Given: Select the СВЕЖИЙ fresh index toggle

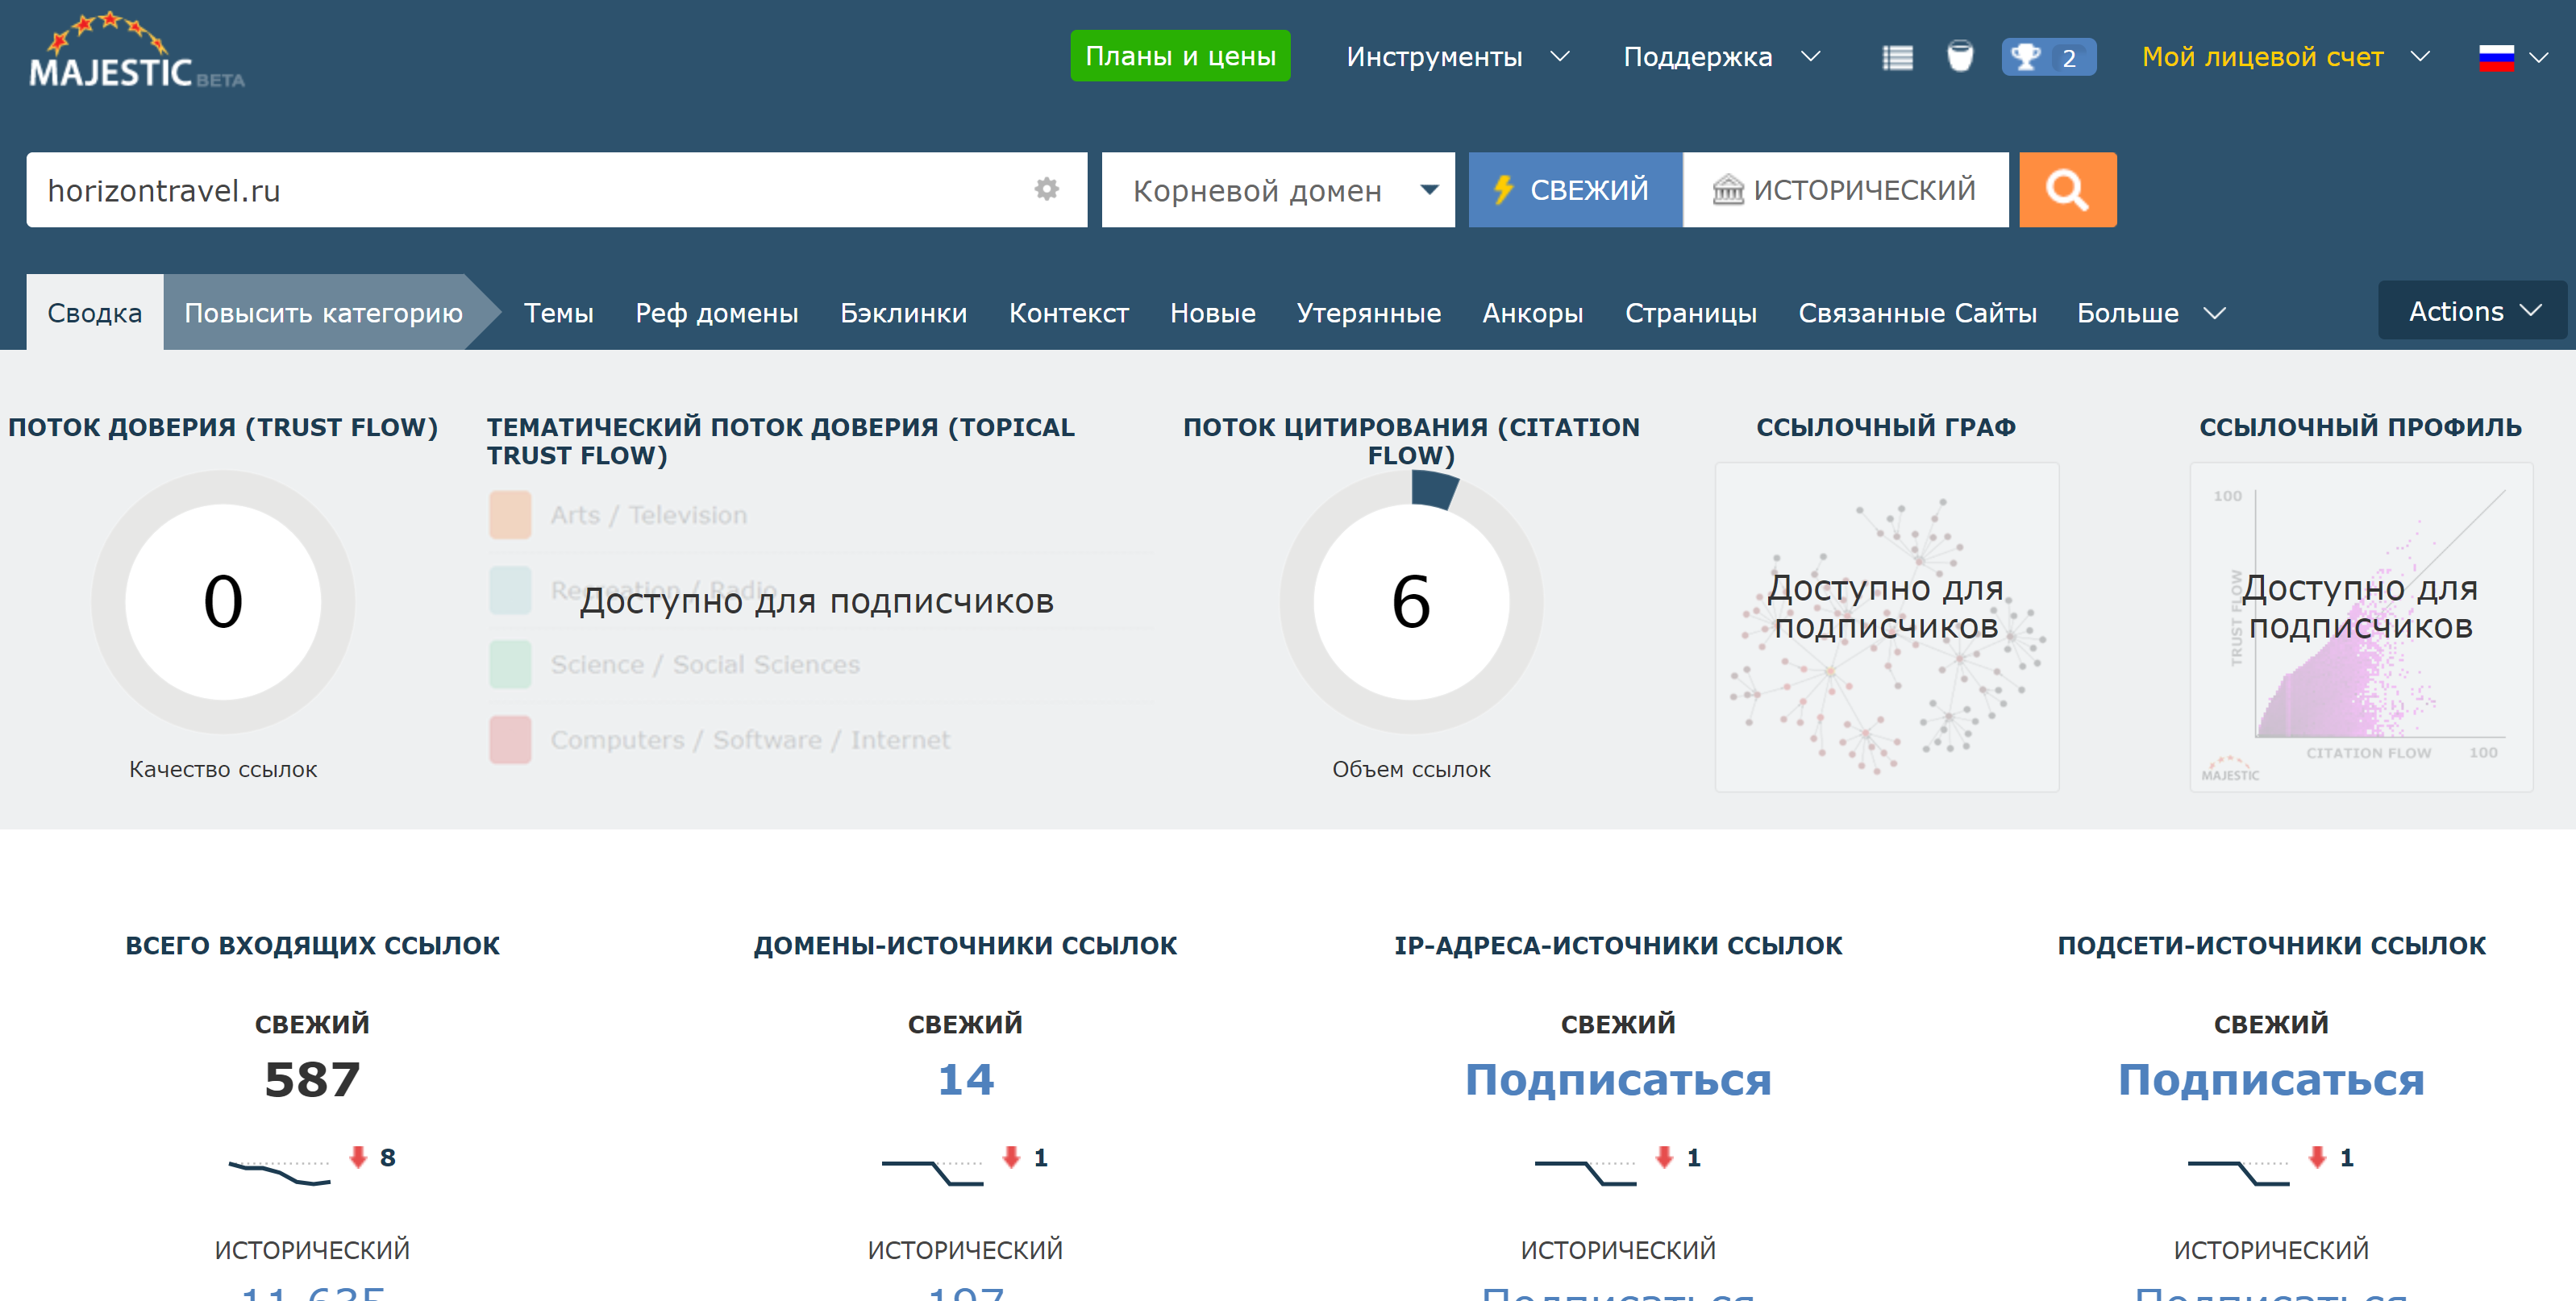Looking at the screenshot, I should click(1575, 190).
